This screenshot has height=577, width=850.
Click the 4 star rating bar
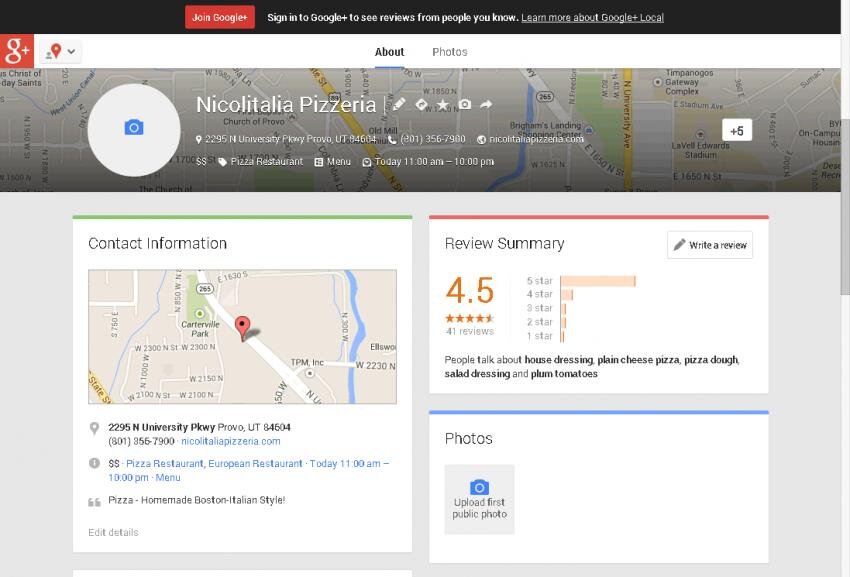[x=566, y=294]
